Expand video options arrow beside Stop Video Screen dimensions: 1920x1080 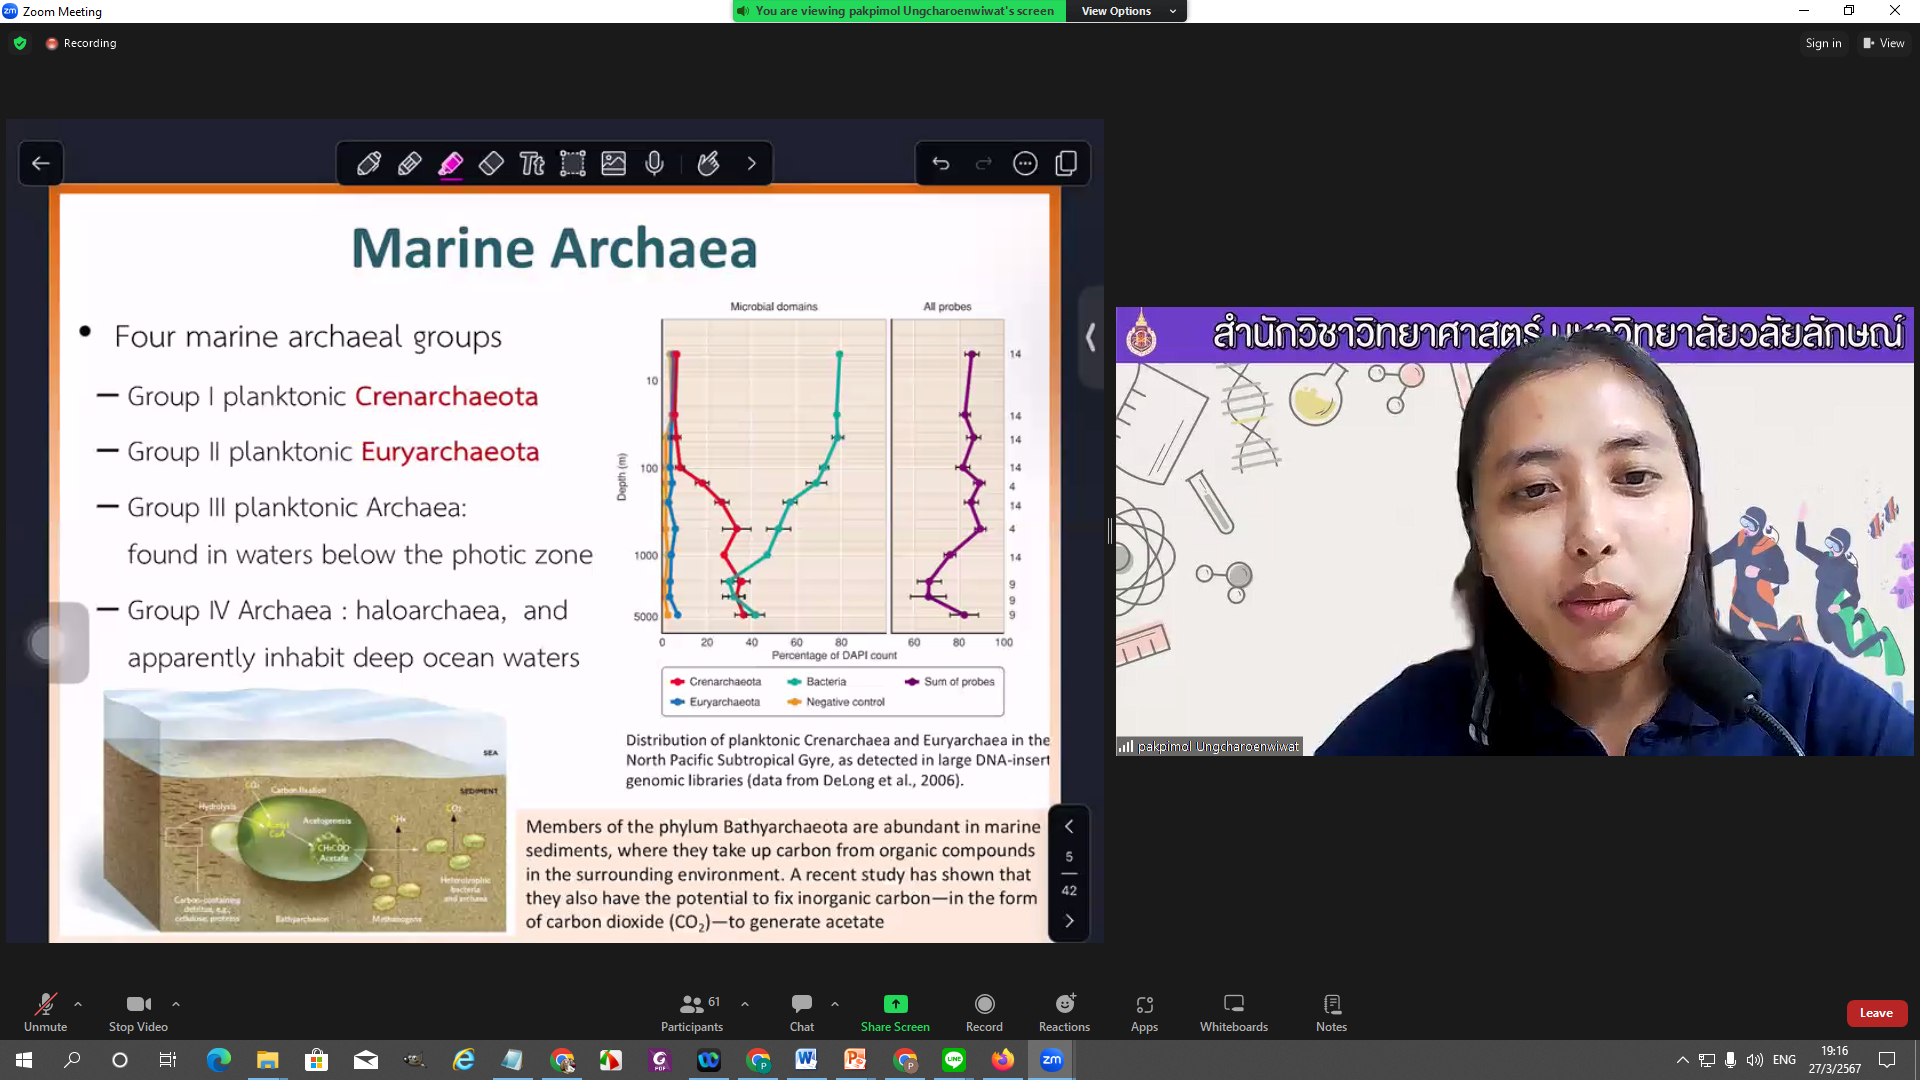coord(176,1004)
